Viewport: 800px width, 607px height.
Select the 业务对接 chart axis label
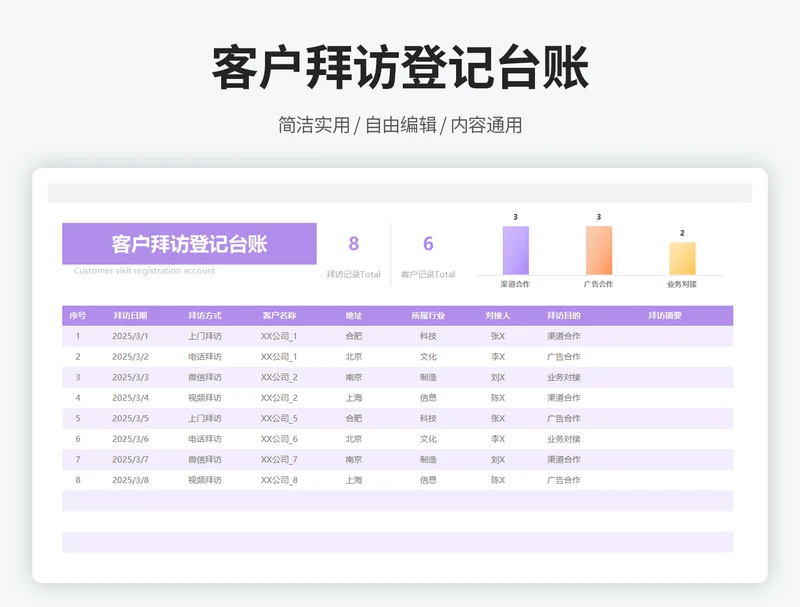(682, 284)
